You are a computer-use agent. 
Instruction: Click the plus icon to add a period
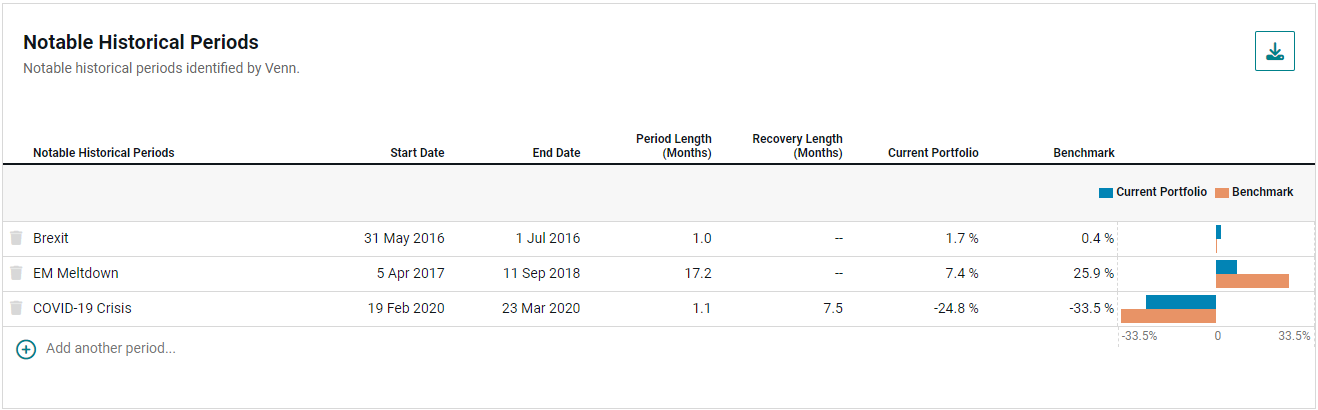point(26,349)
